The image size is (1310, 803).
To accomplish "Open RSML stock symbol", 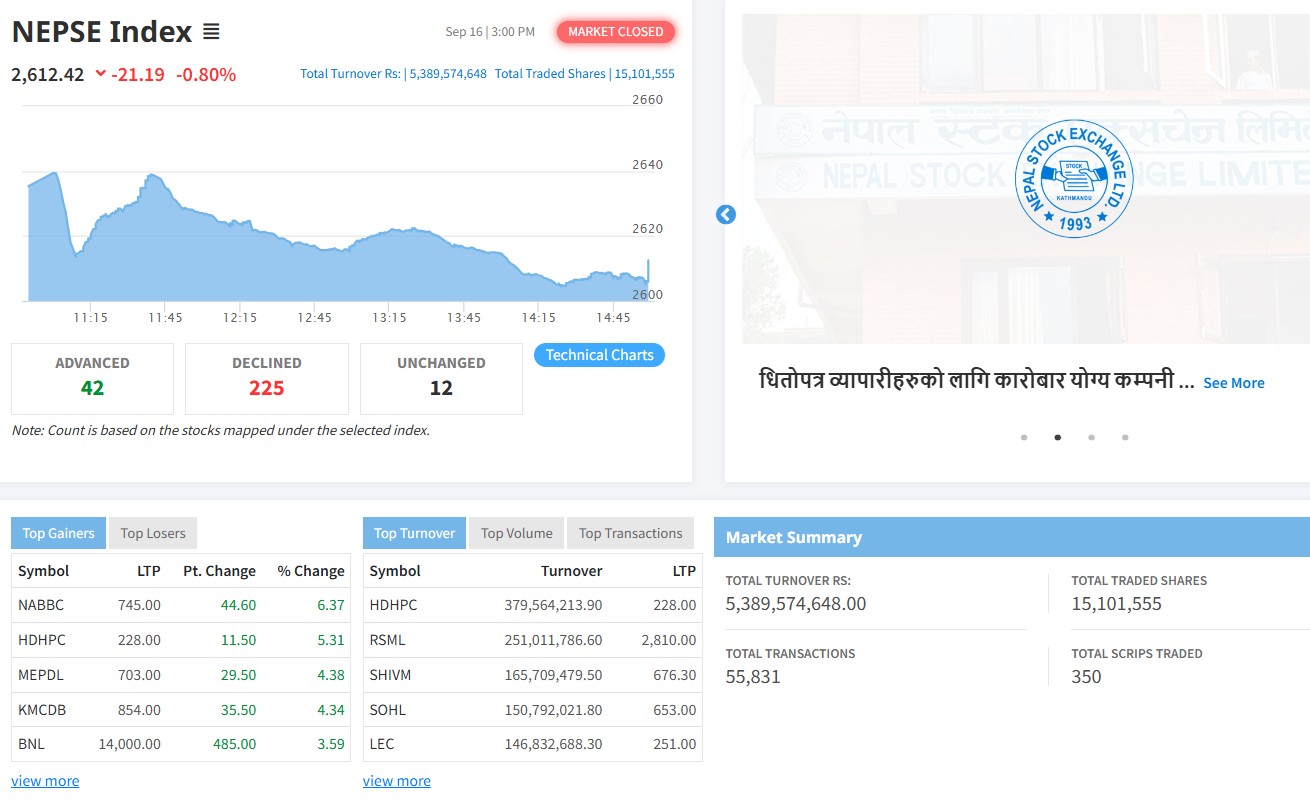I will point(388,640).
